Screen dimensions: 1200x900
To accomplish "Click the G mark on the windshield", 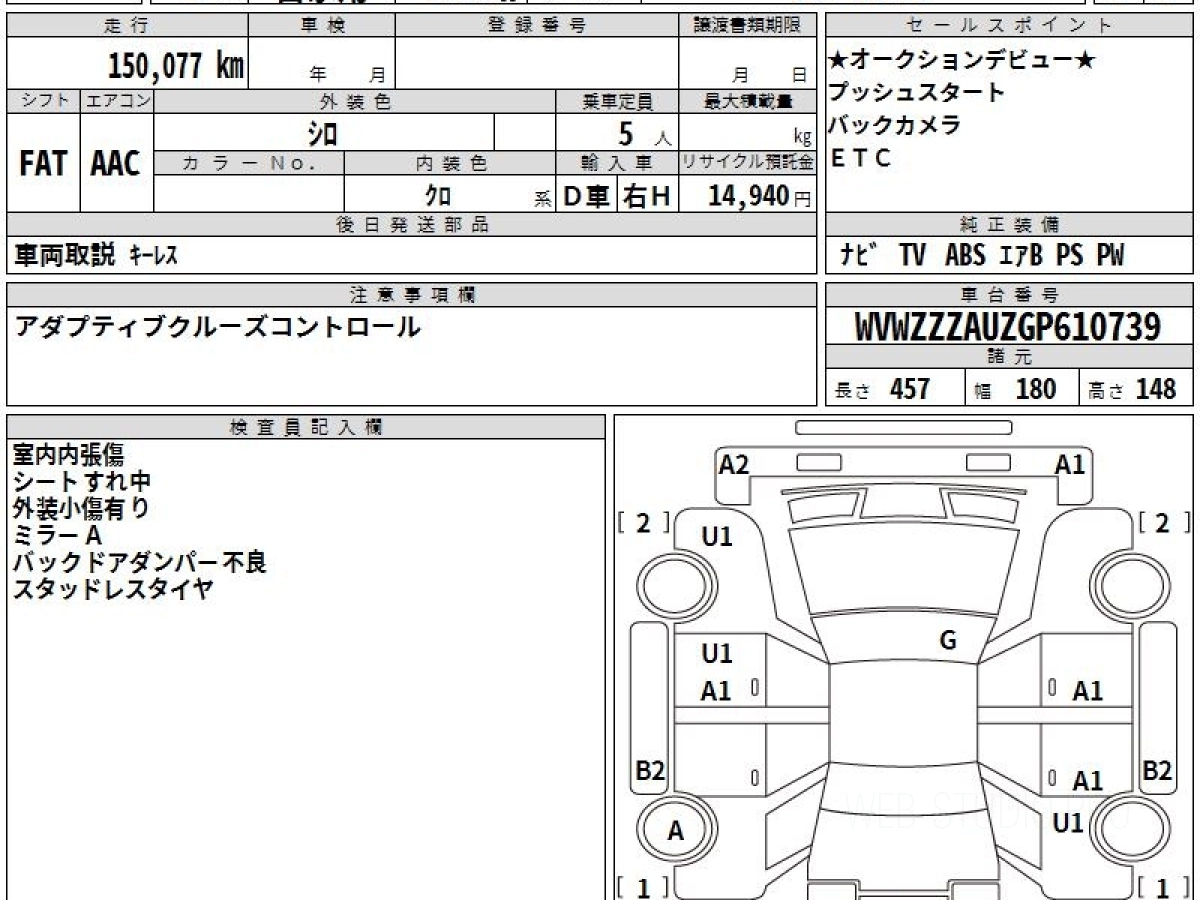I will pyautogui.click(x=948, y=641).
